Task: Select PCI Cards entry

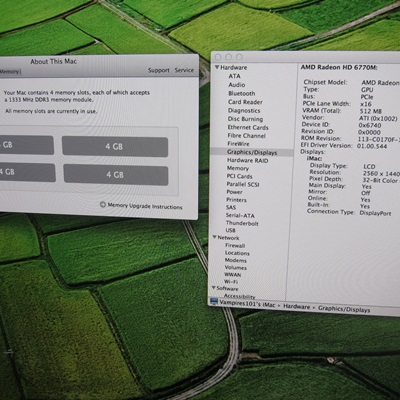Action: point(239,176)
